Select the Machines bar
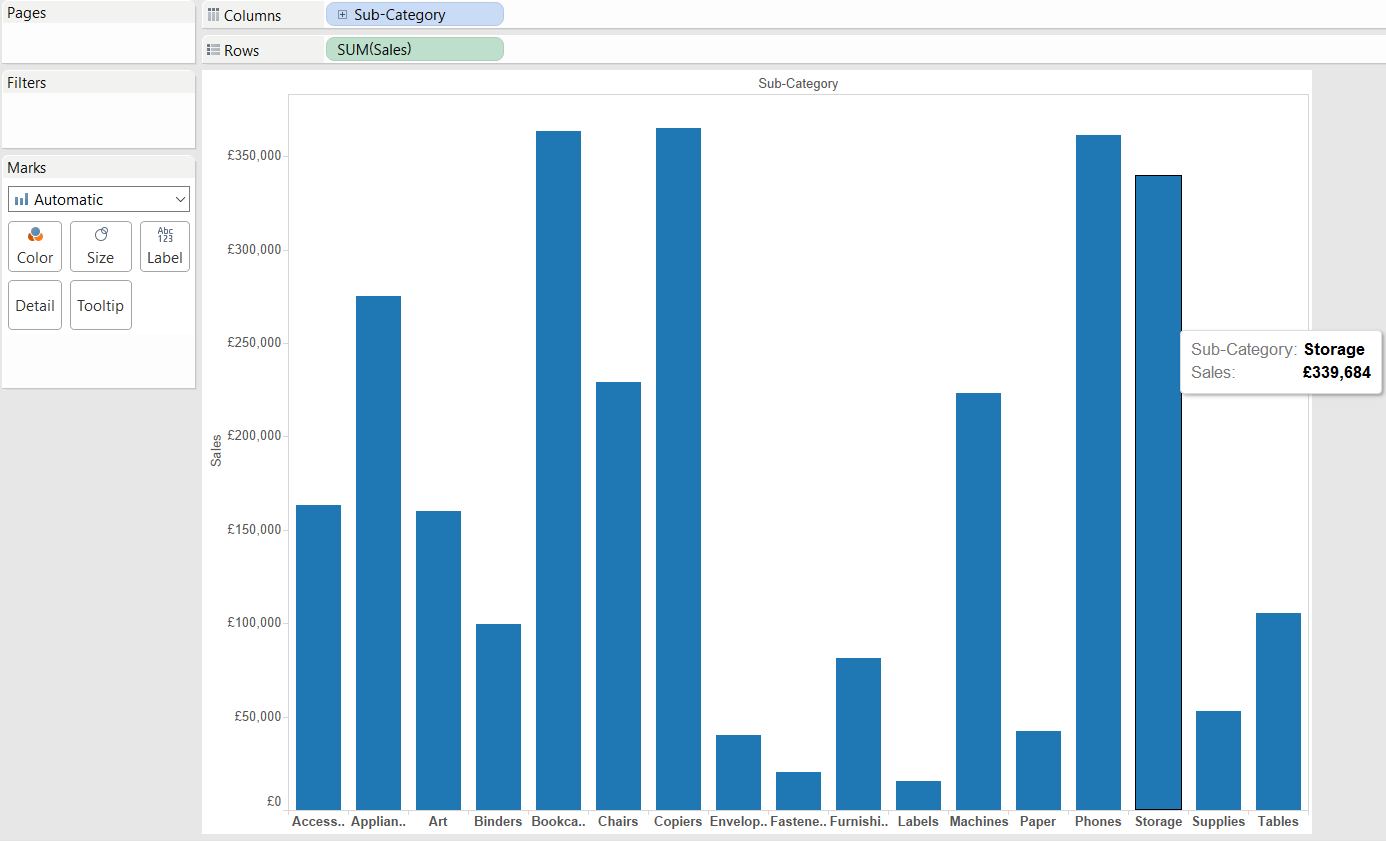Viewport: 1386px width, 842px height. tap(978, 601)
